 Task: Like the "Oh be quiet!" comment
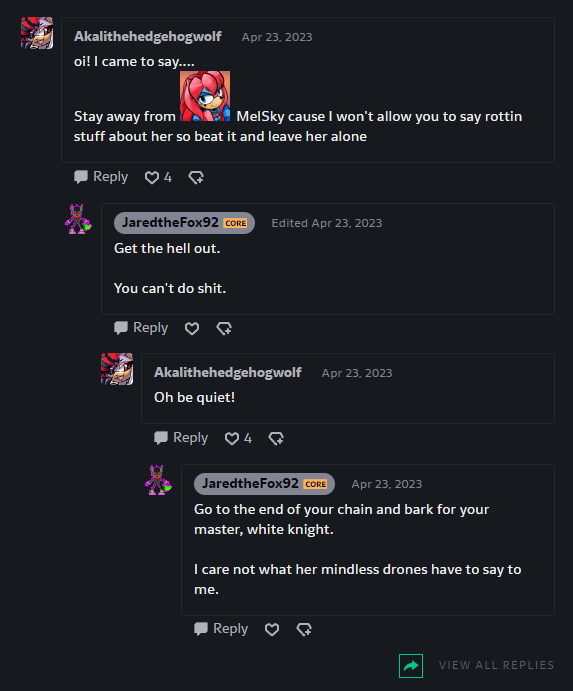[232, 438]
